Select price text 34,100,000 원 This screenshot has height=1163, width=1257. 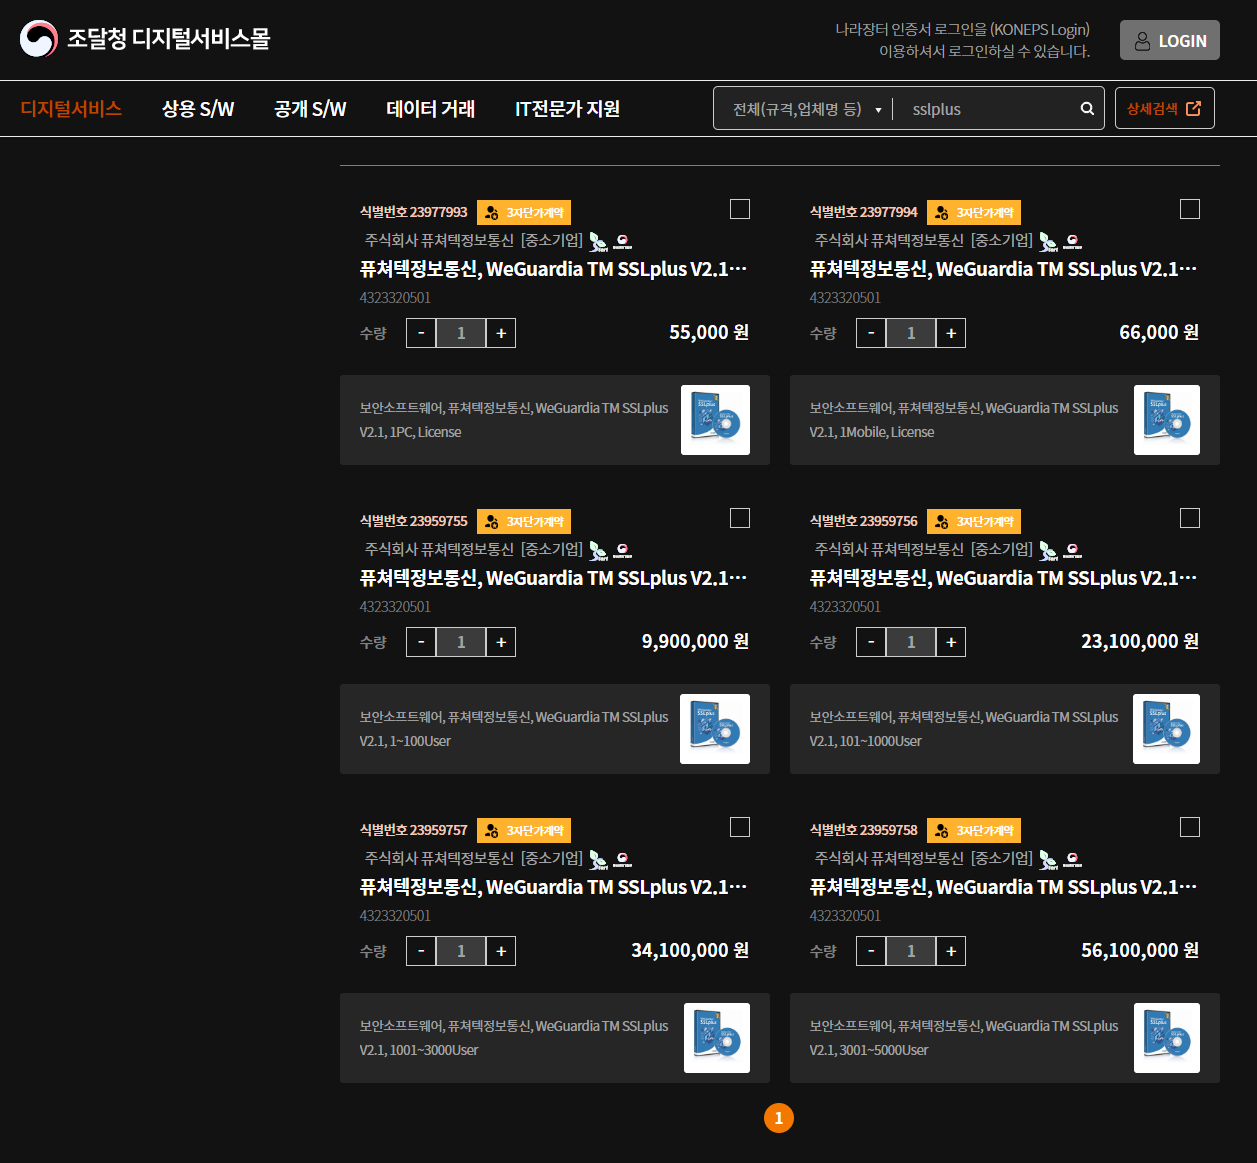tap(690, 950)
